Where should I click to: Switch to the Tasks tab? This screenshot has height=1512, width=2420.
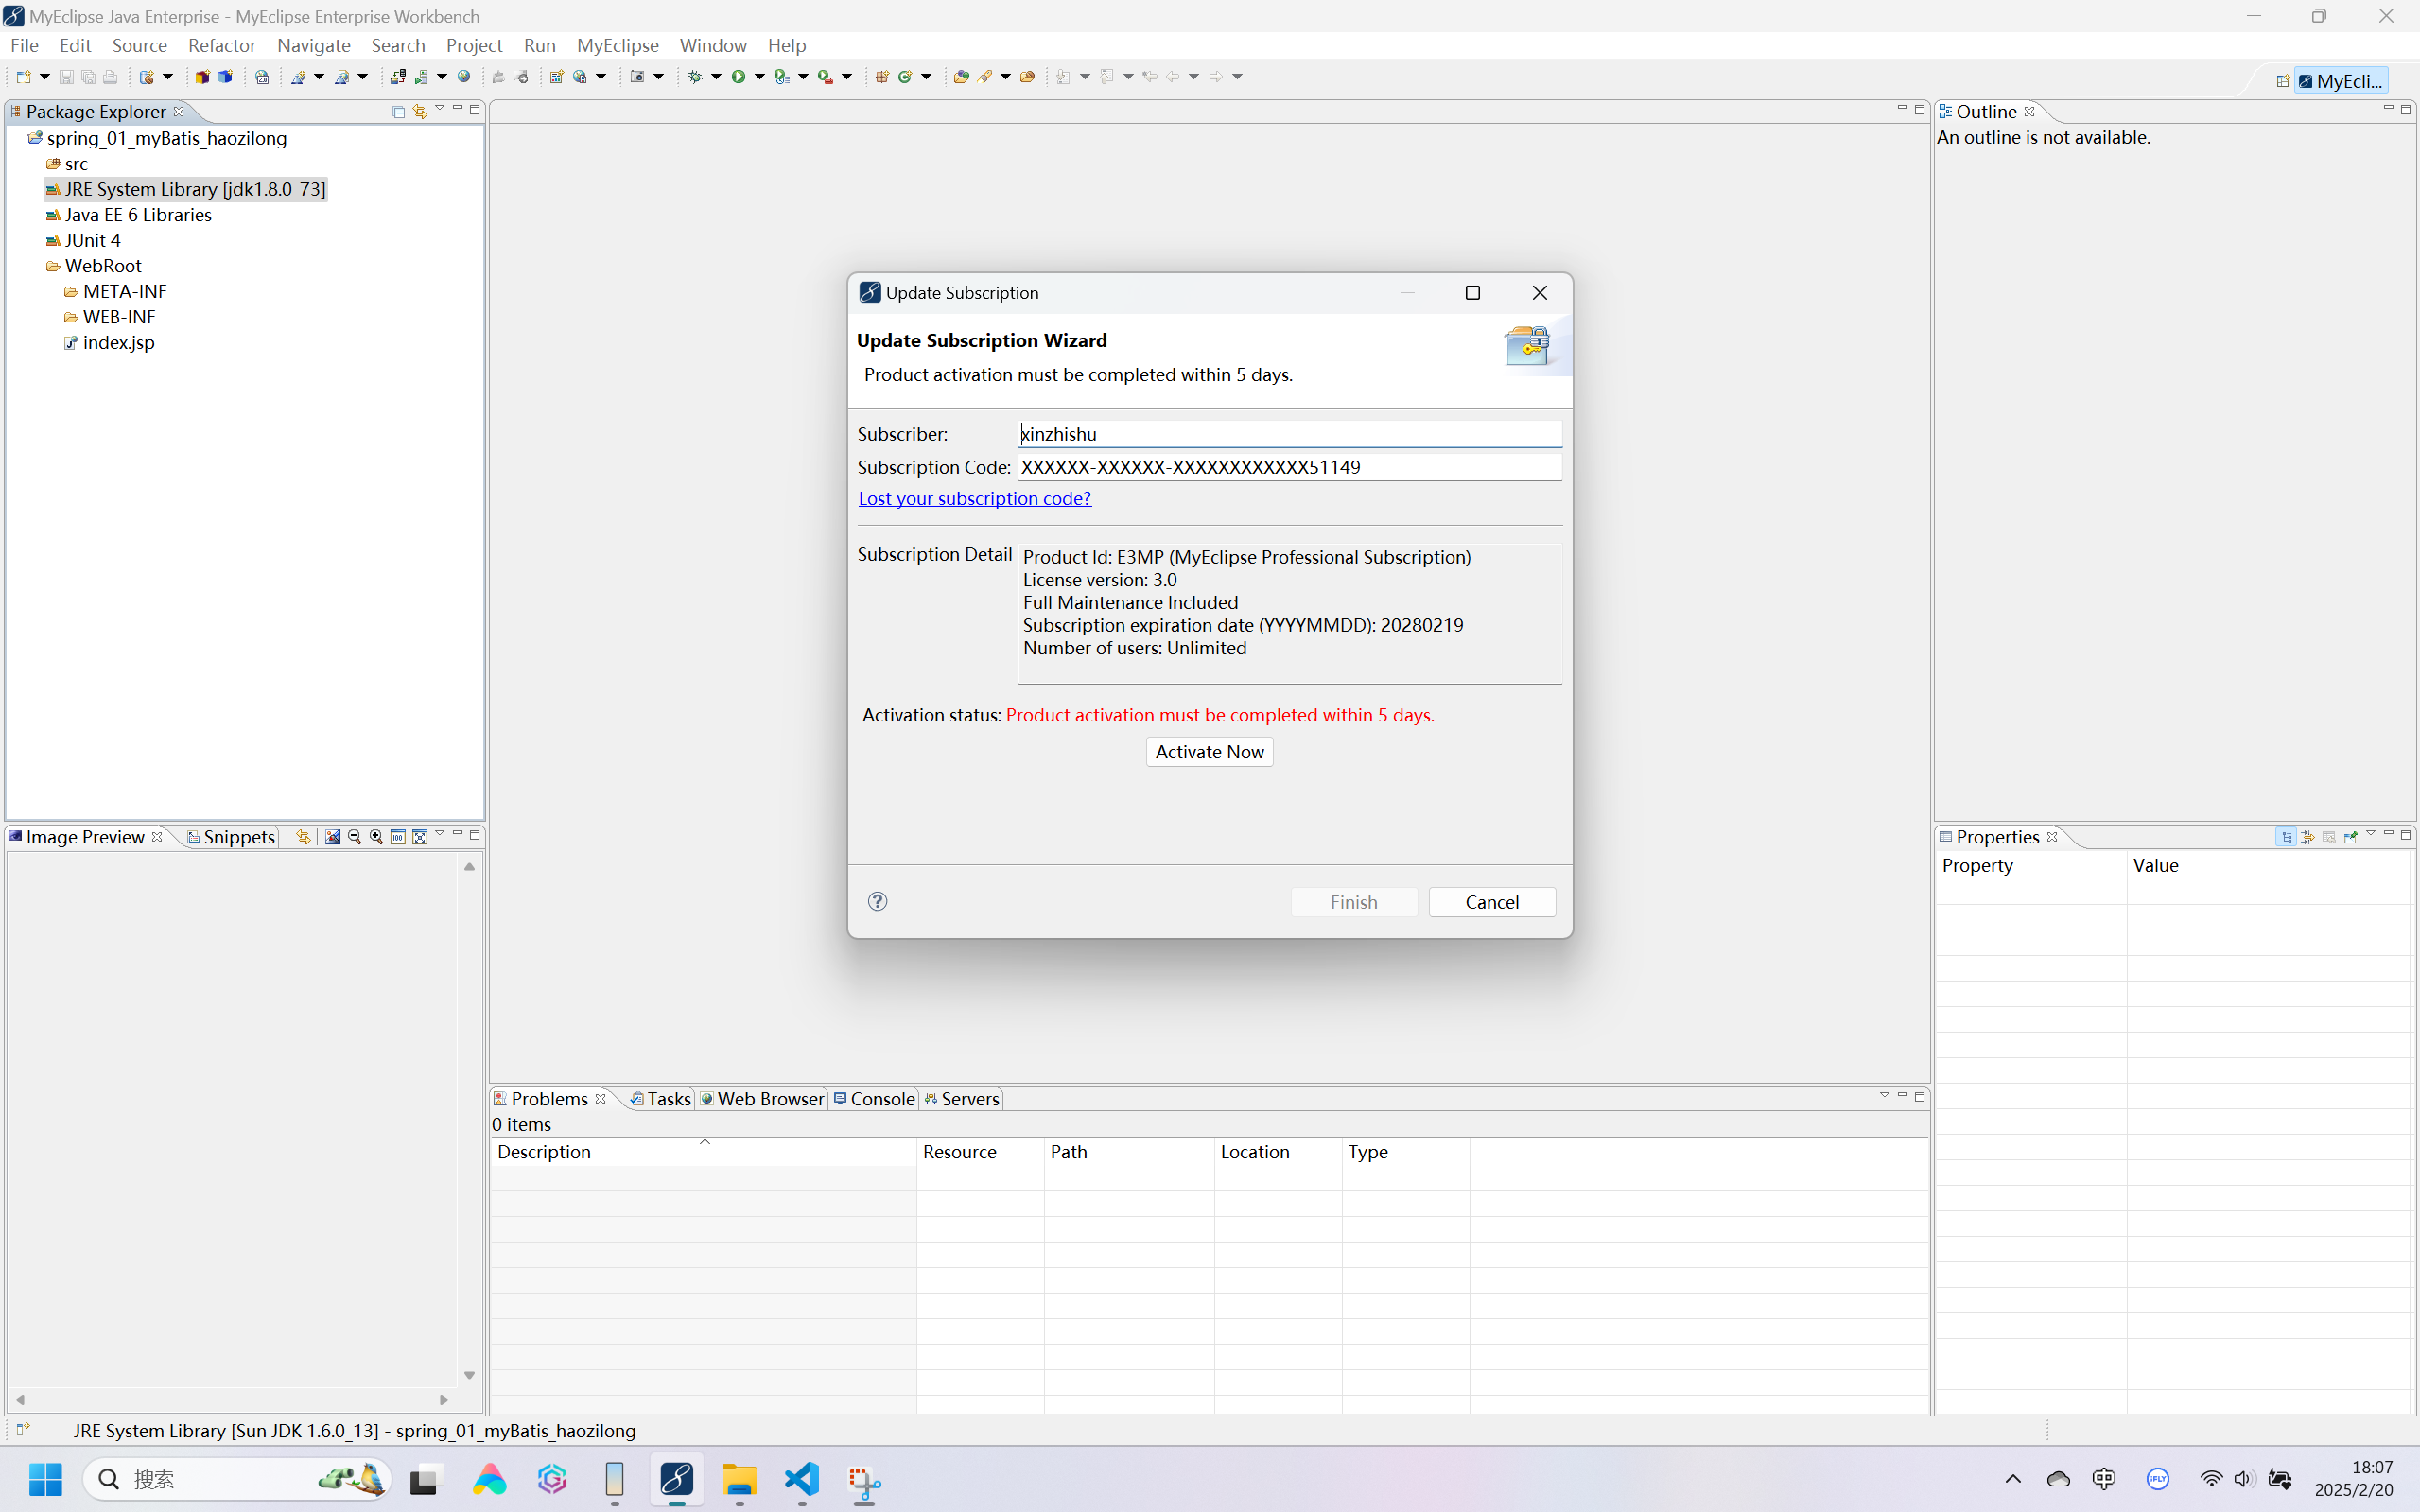(x=660, y=1099)
